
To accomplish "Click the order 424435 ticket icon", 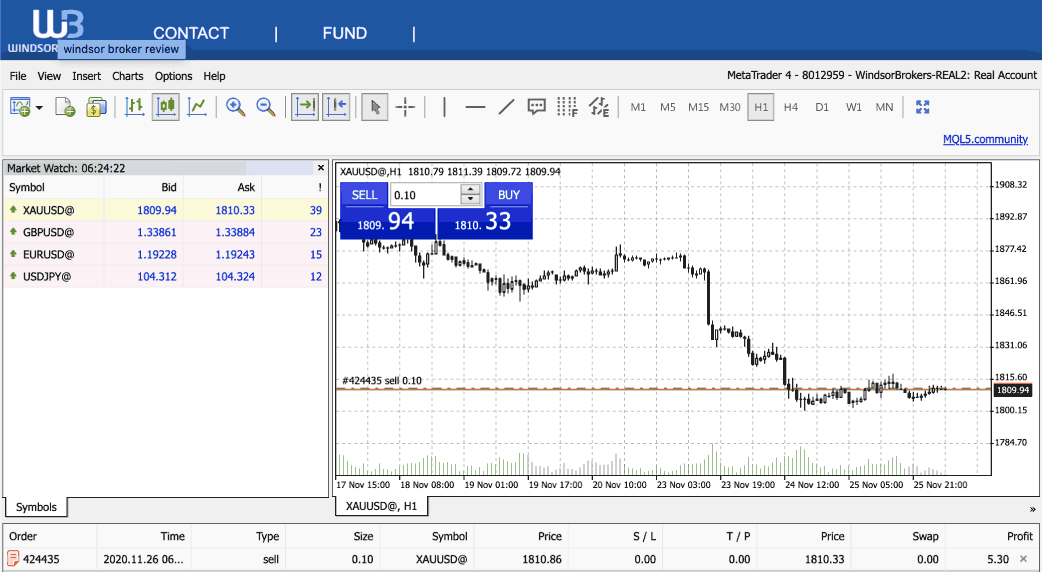I will point(13,559).
